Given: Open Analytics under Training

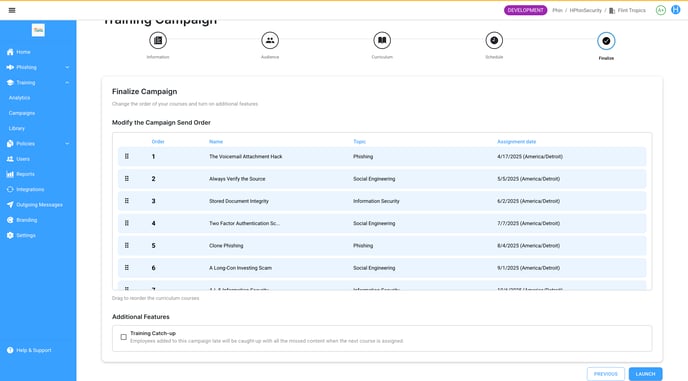Looking at the screenshot, I should 19,98.
